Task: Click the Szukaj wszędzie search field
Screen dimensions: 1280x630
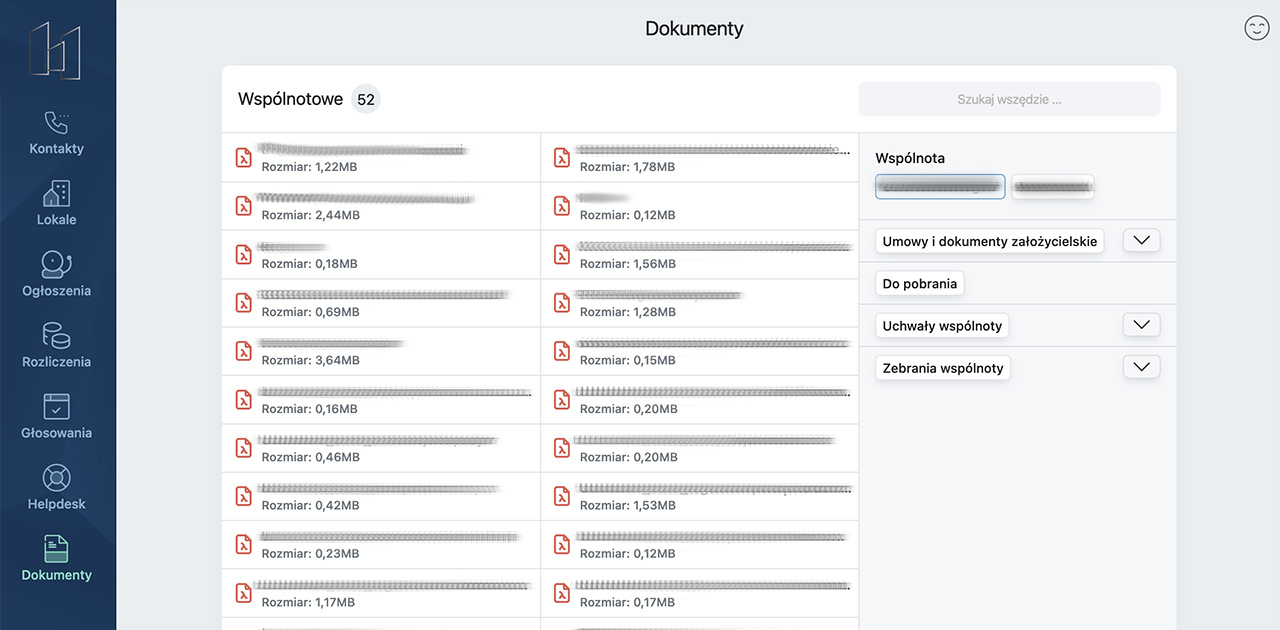Action: point(1008,99)
